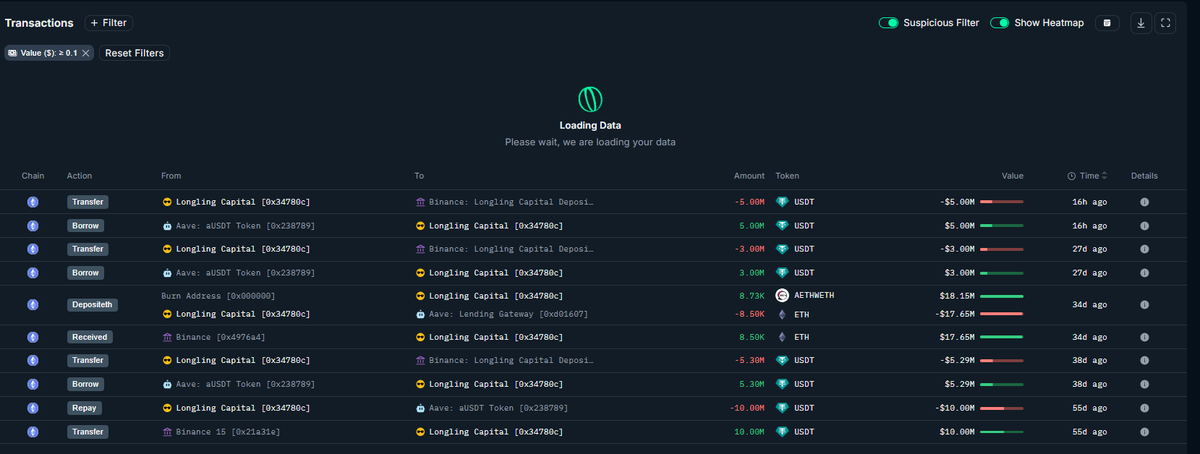Remove the Value ($) ≥ 0.1 filter chip
Screen dimensions: 1200x454
click(x=86, y=53)
